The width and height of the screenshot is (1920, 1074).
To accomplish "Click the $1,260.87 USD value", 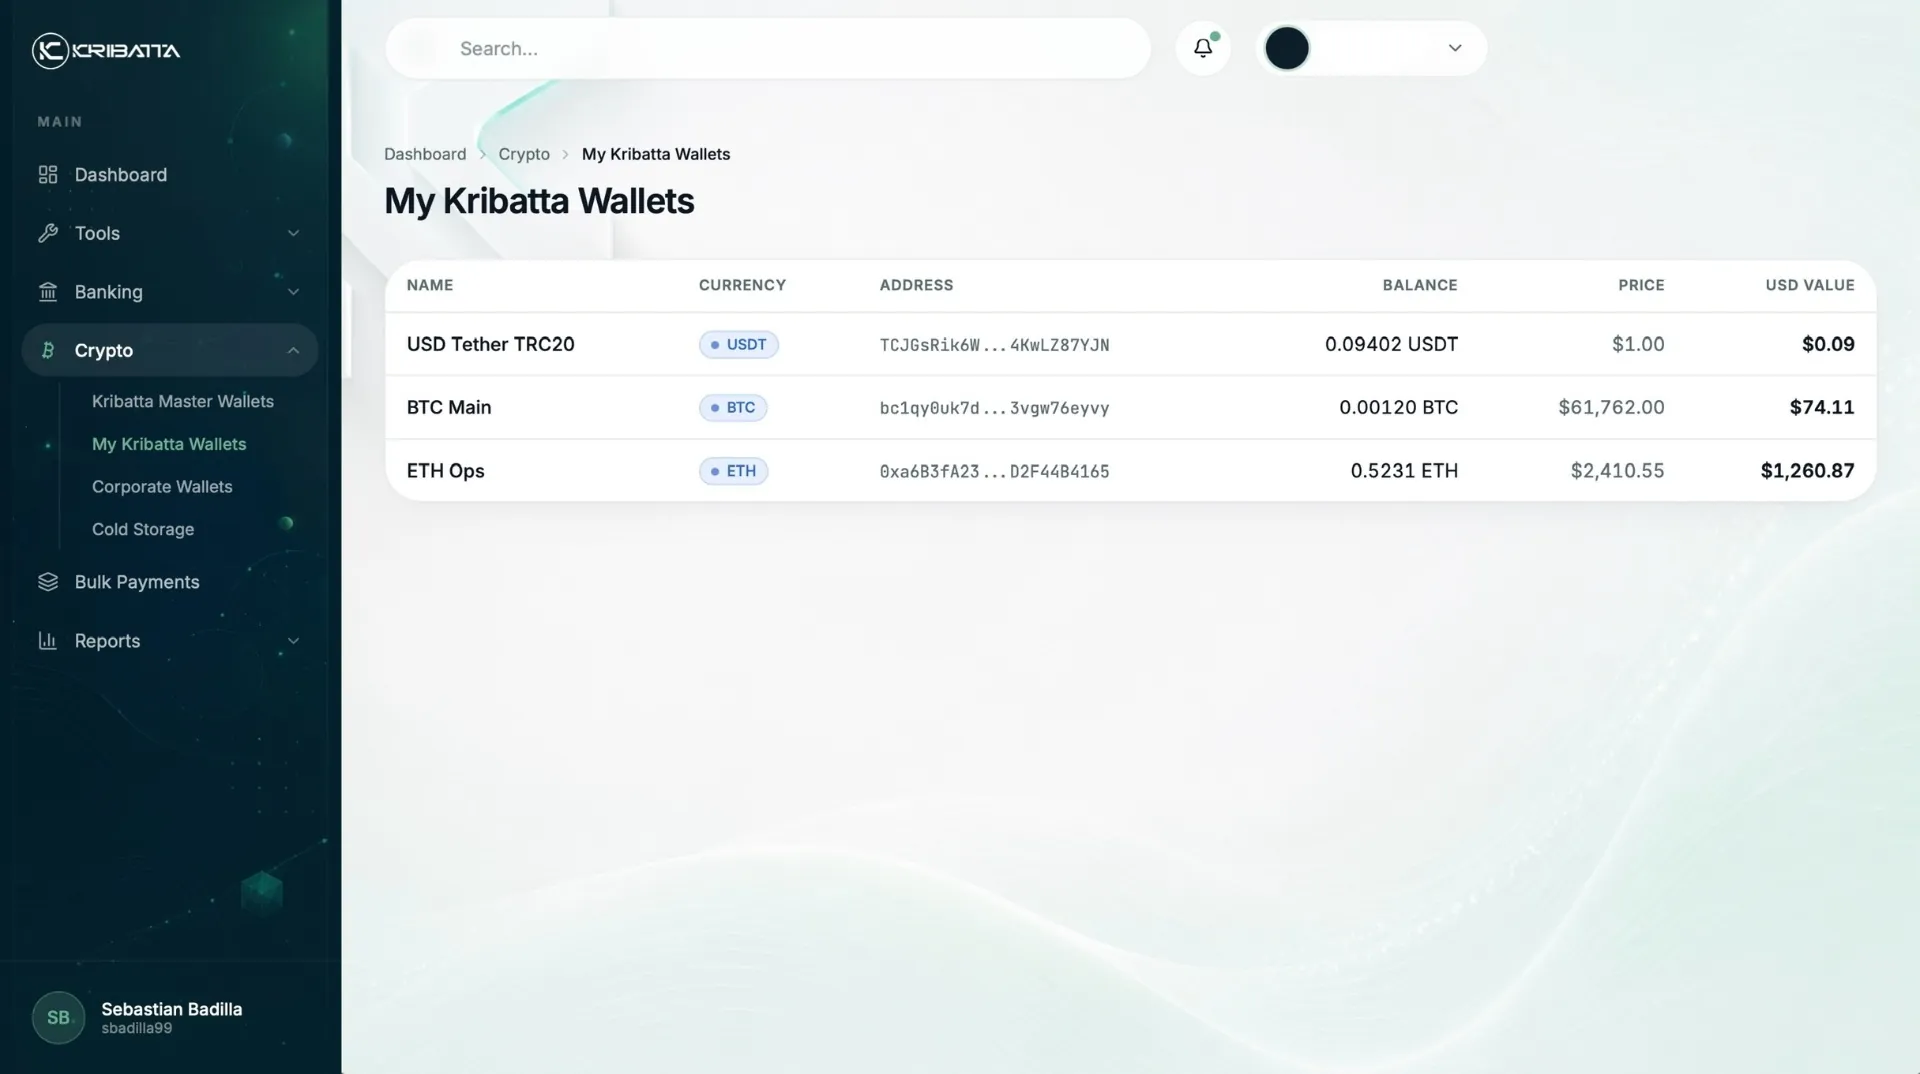I will click(x=1807, y=471).
